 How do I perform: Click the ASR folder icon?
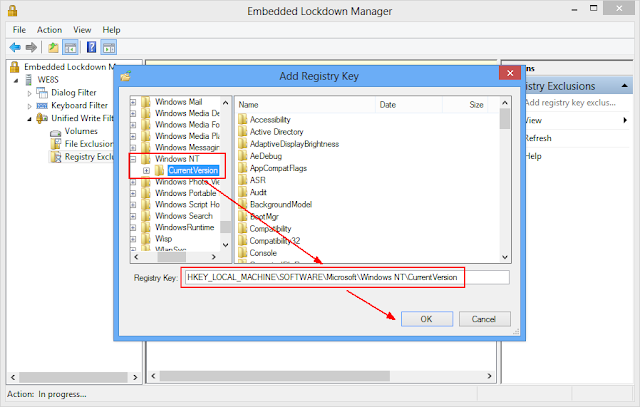pos(242,180)
